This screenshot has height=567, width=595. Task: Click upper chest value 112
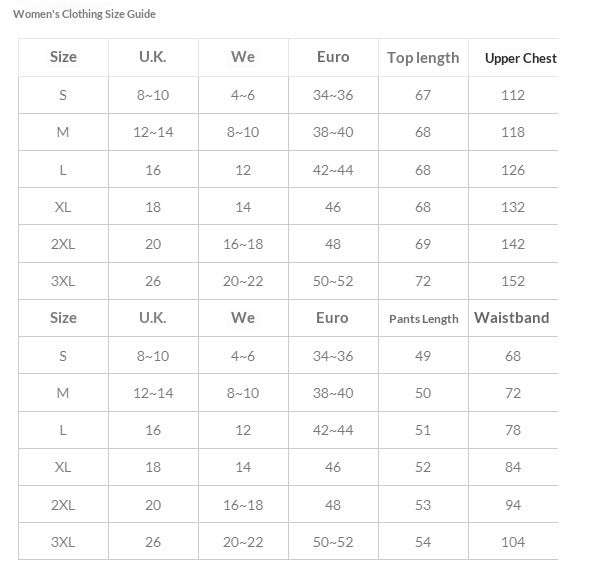513,95
